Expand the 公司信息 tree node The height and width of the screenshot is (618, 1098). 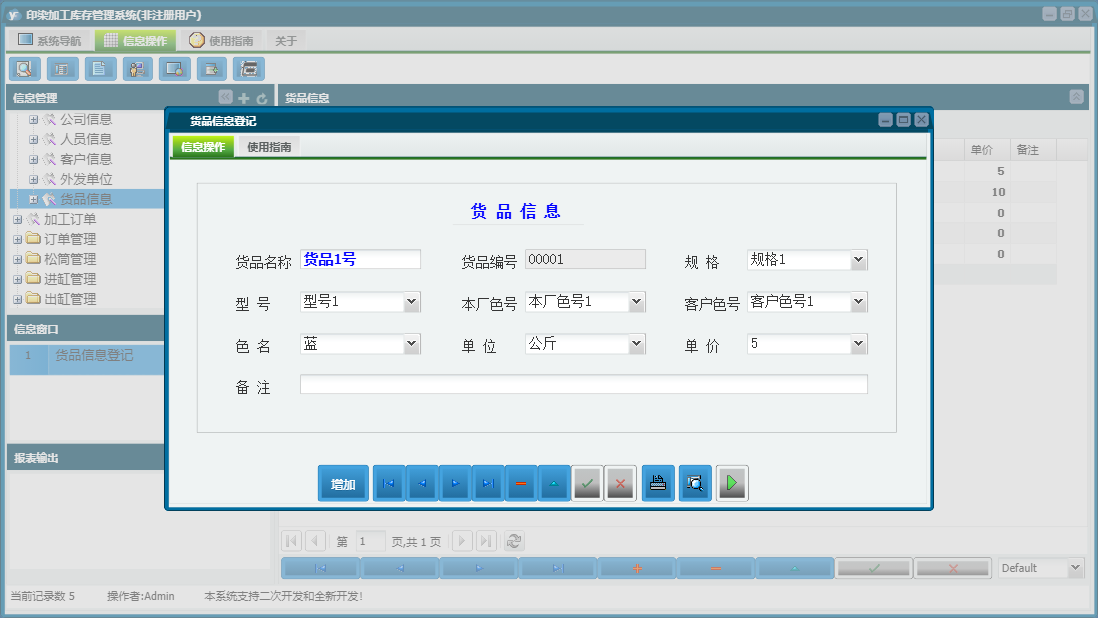[33, 120]
